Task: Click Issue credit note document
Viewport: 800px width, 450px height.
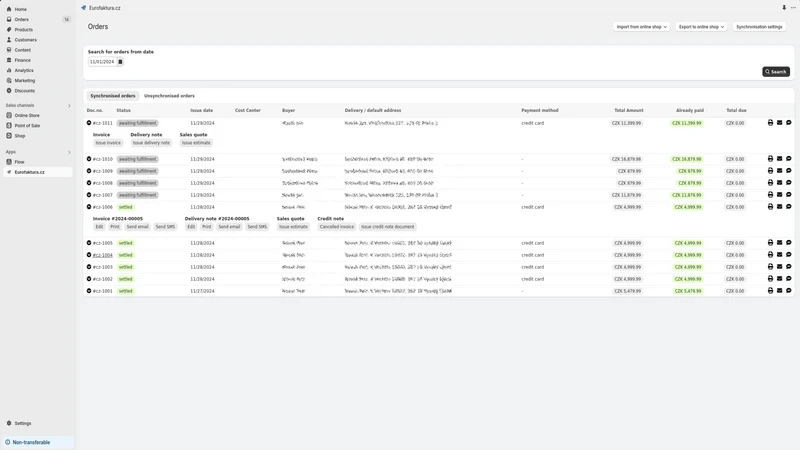Action: click(x=388, y=227)
